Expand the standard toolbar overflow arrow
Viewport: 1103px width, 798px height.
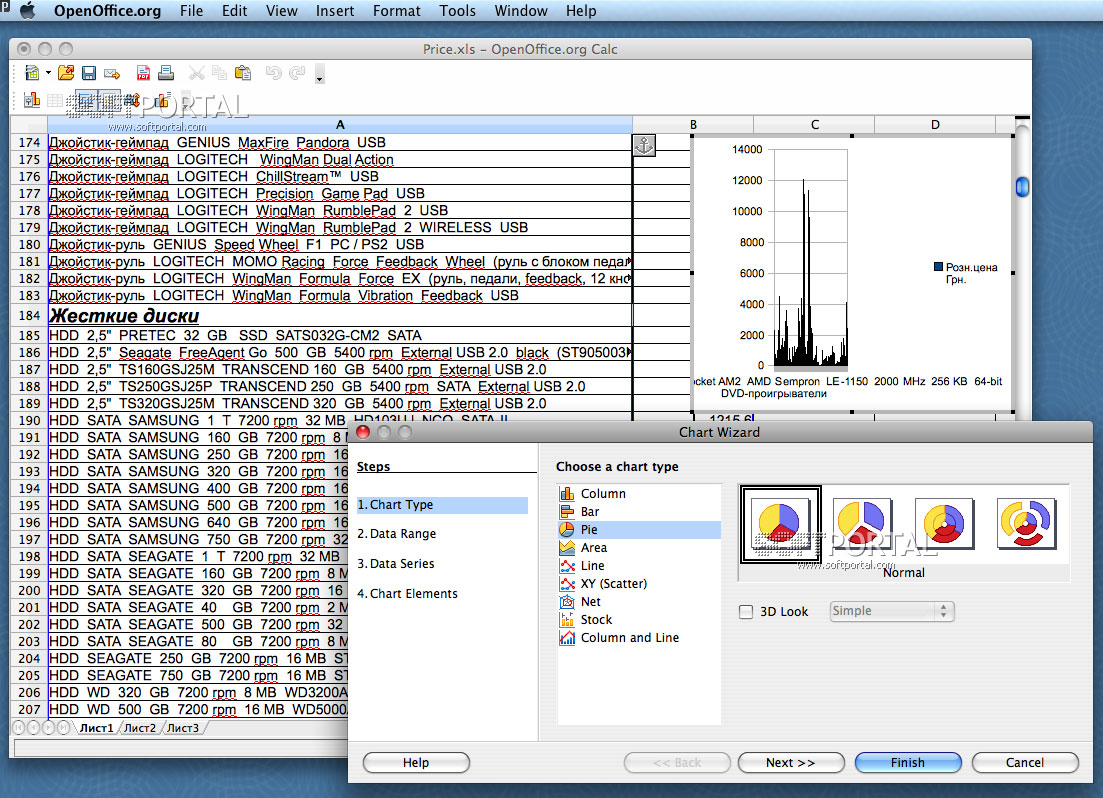click(319, 76)
